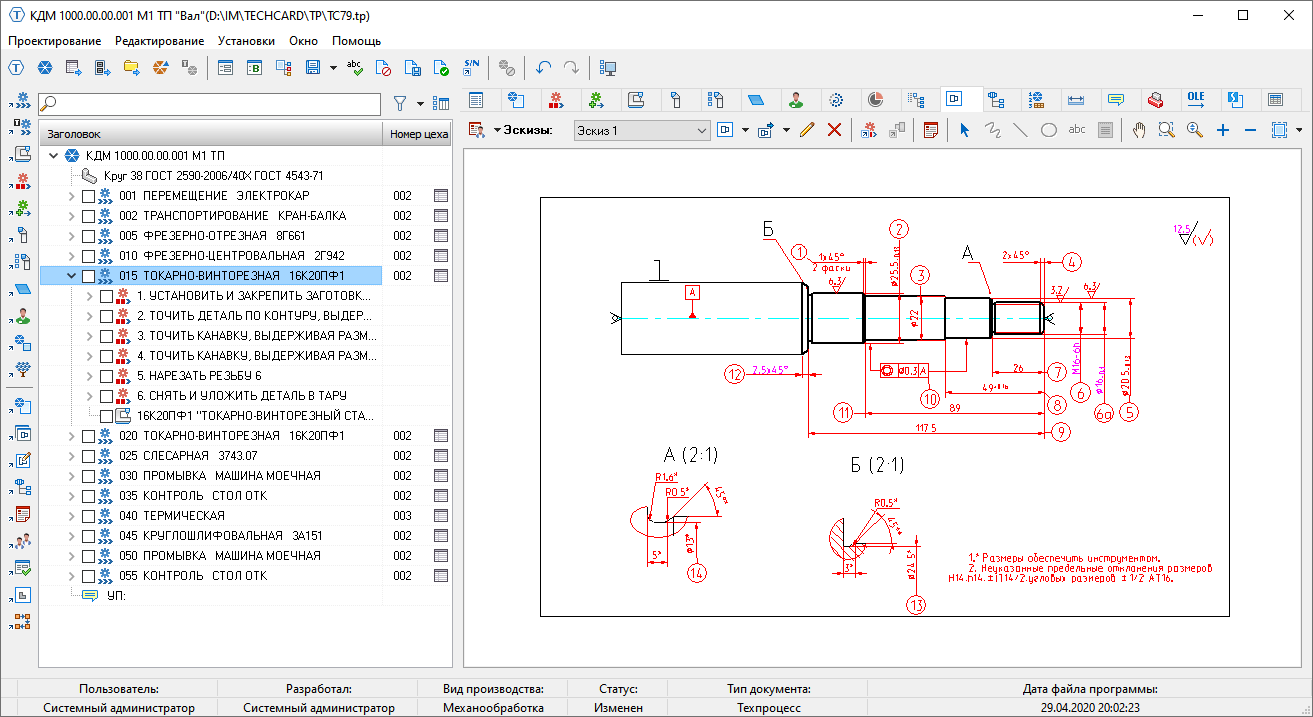The height and width of the screenshot is (717, 1313).
Task: Tick checkbox of 040 ТЕРМИЧЕСКАЯ operation
Action: [88, 516]
